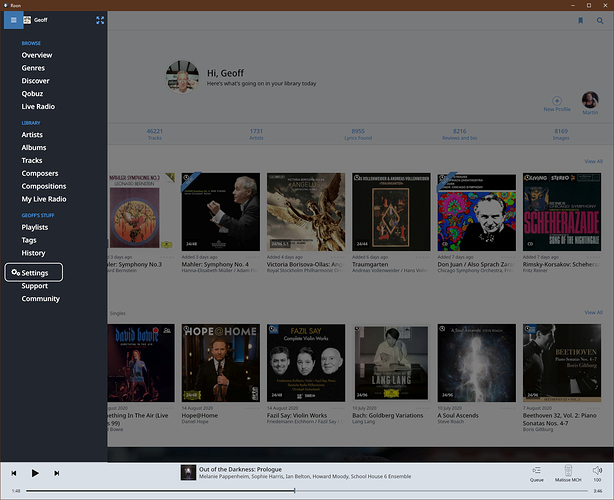The height and width of the screenshot is (500, 614).
Task: Open Settings from the sidebar
Action: click(34, 273)
